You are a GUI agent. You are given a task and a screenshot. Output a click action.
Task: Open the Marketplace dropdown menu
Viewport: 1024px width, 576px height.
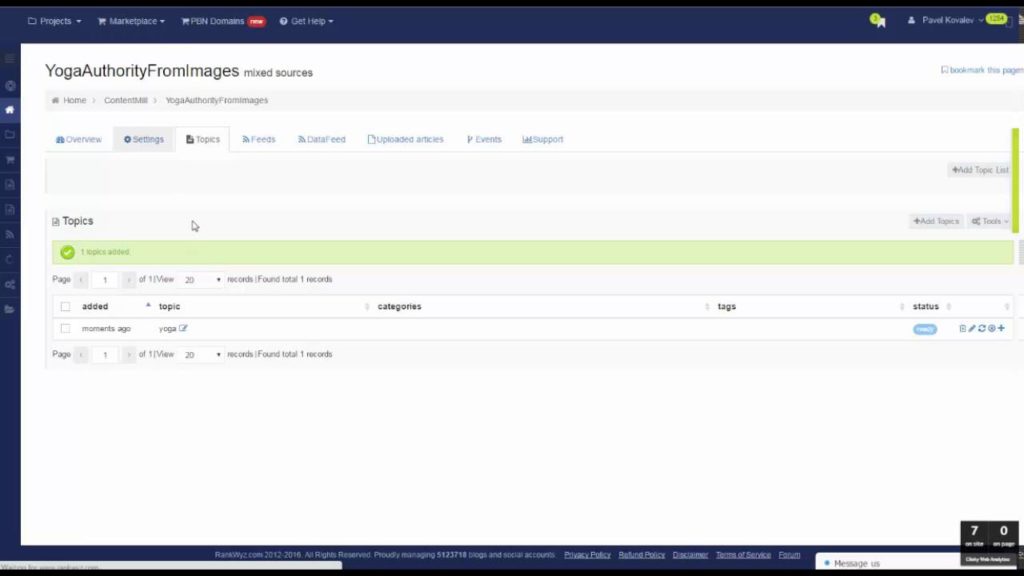tap(131, 21)
